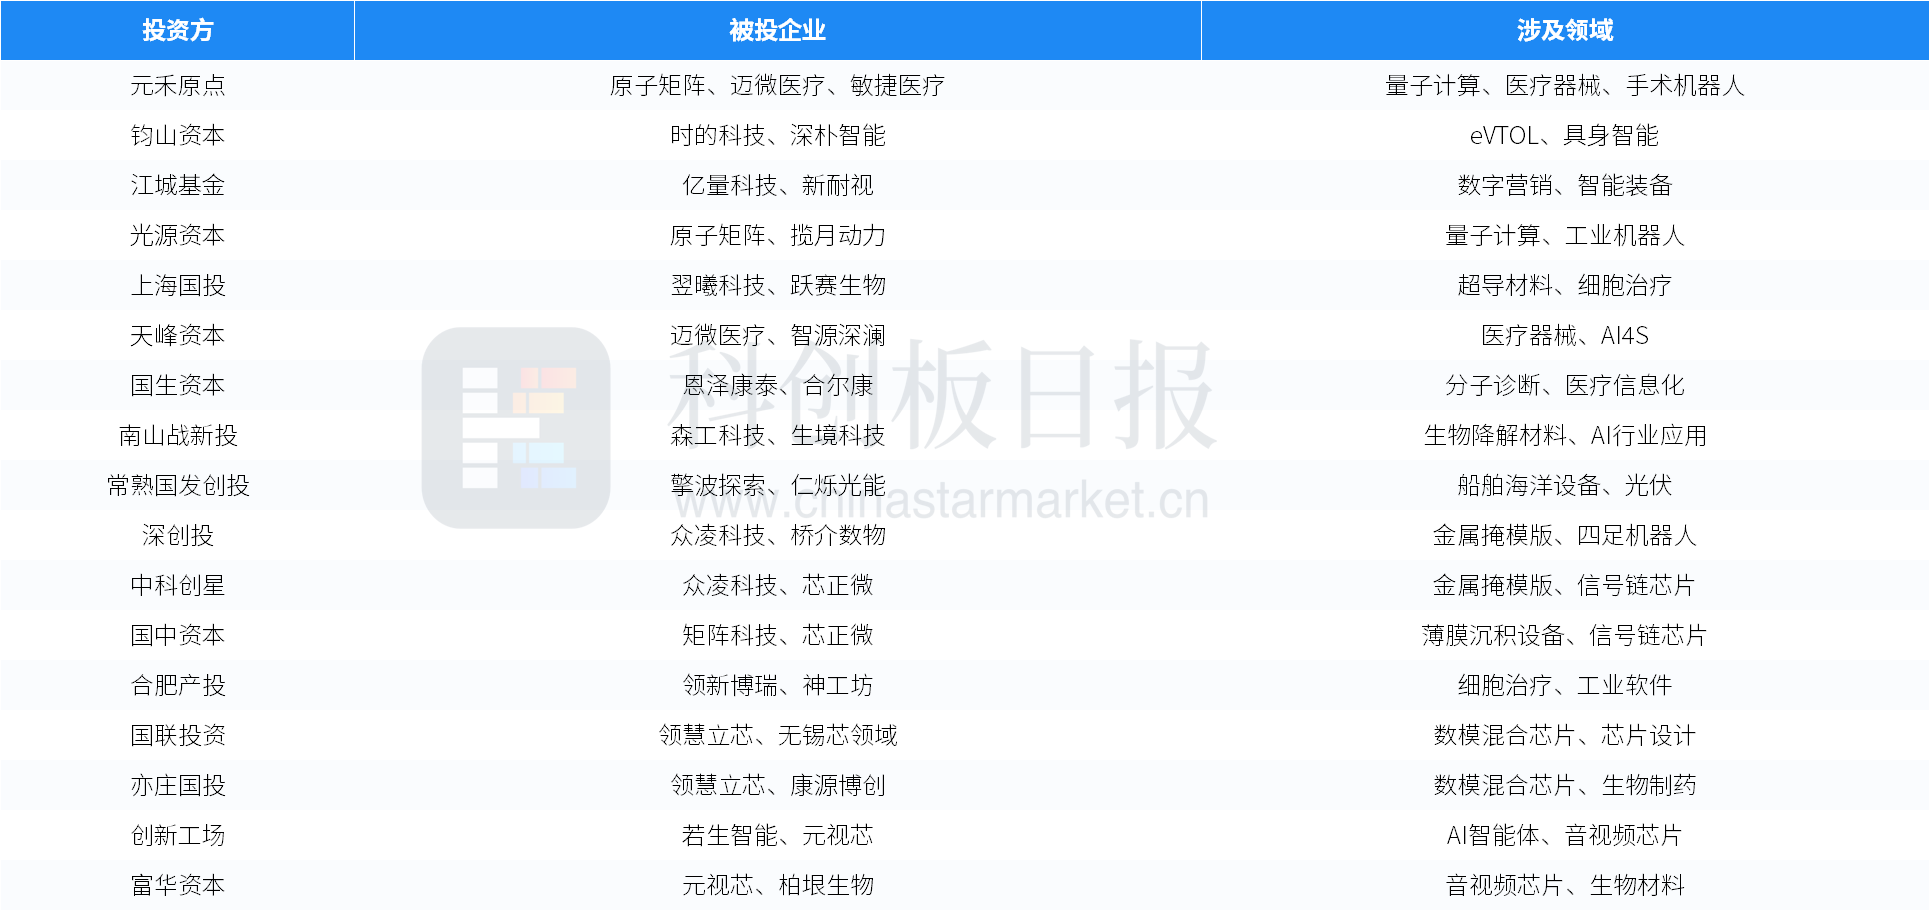Select the investor cell 上海国投
This screenshot has height=911, width=1929.
click(x=178, y=285)
